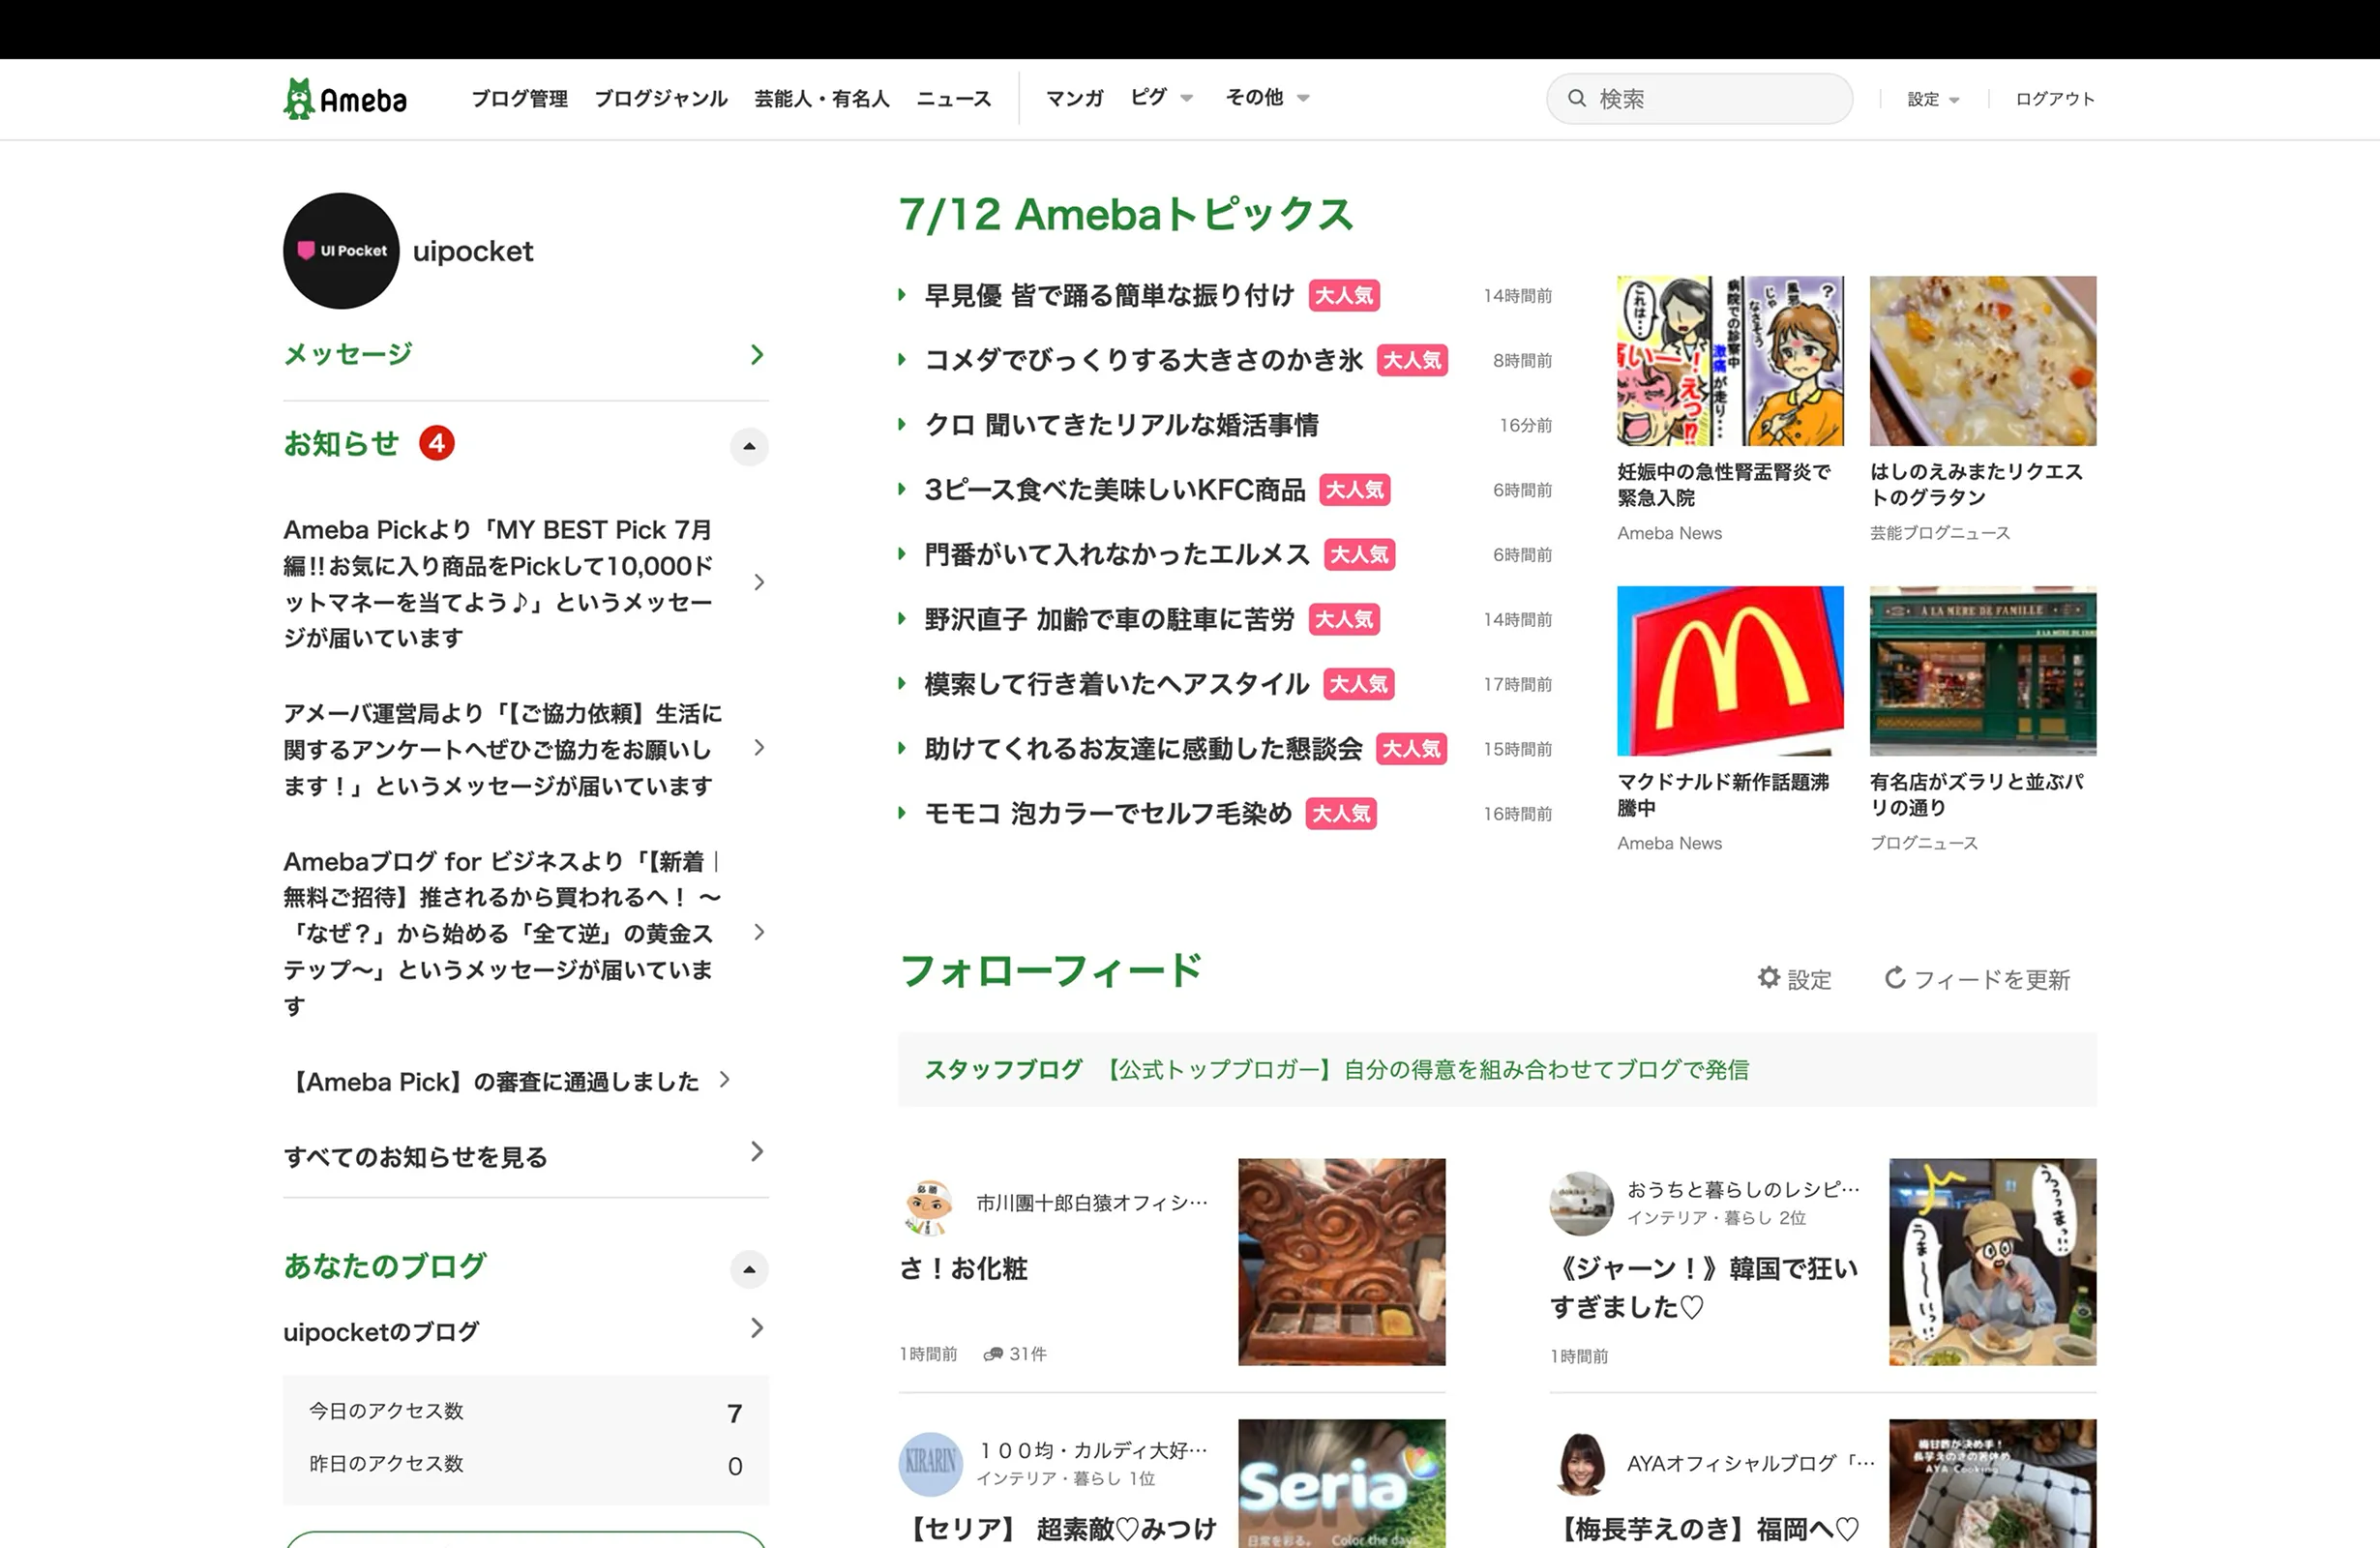Viewport: 2380px width, 1548px height.
Task: Open the 設定 dropdown at top right
Action: coord(1930,98)
